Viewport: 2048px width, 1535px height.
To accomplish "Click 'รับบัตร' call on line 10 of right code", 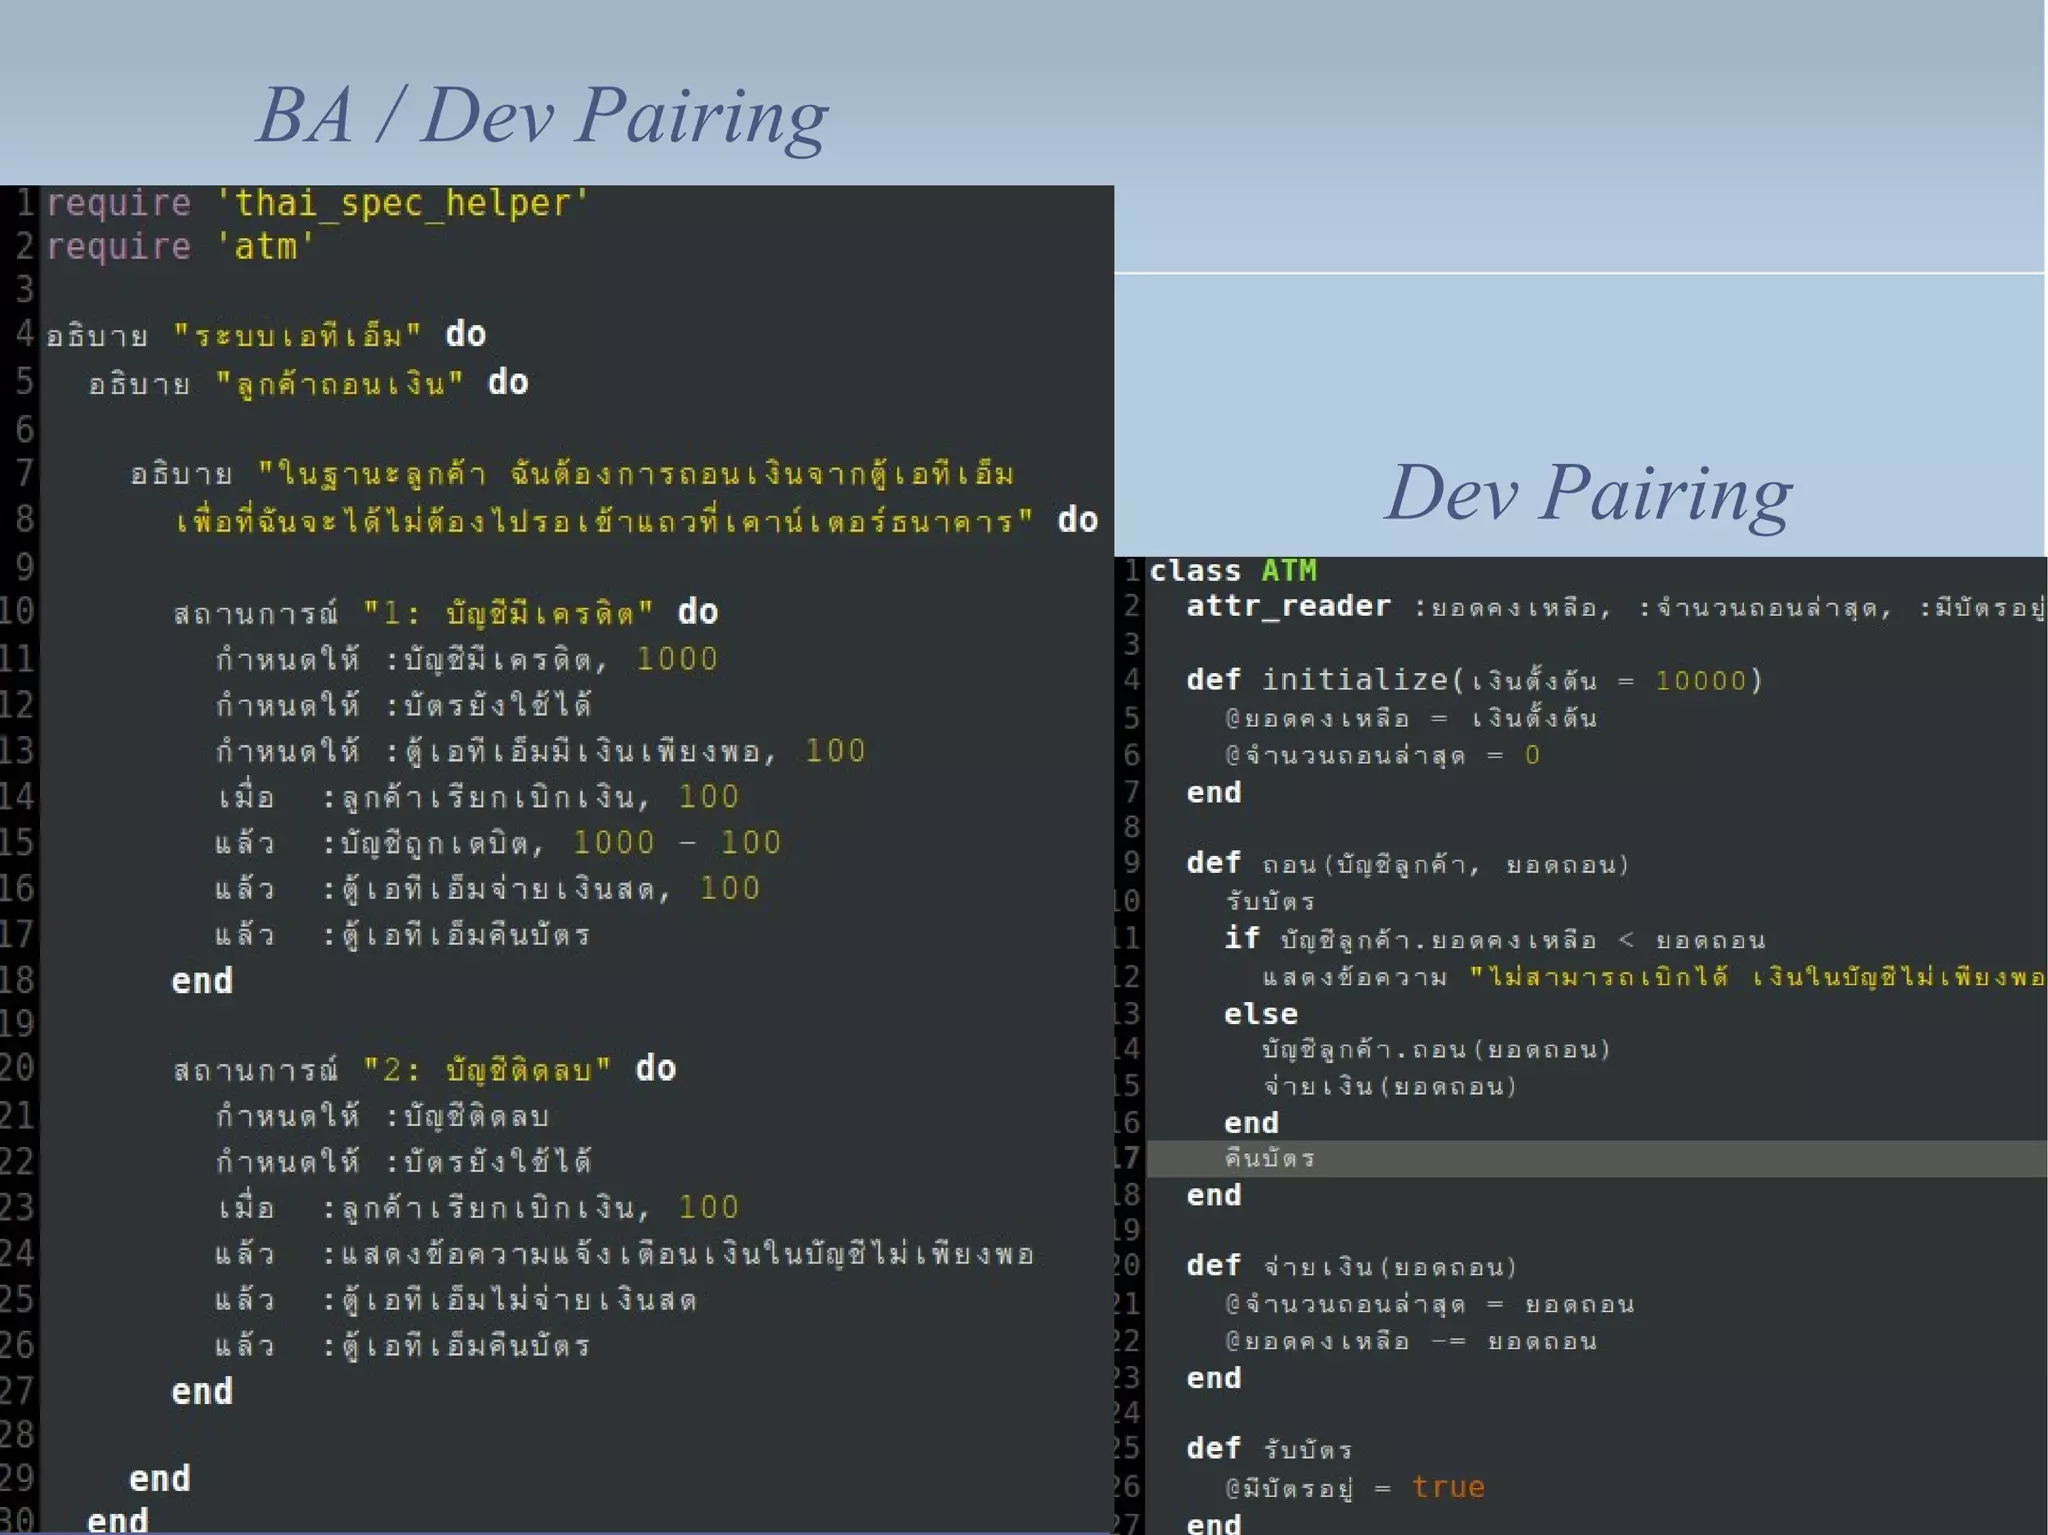I will tap(1271, 901).
